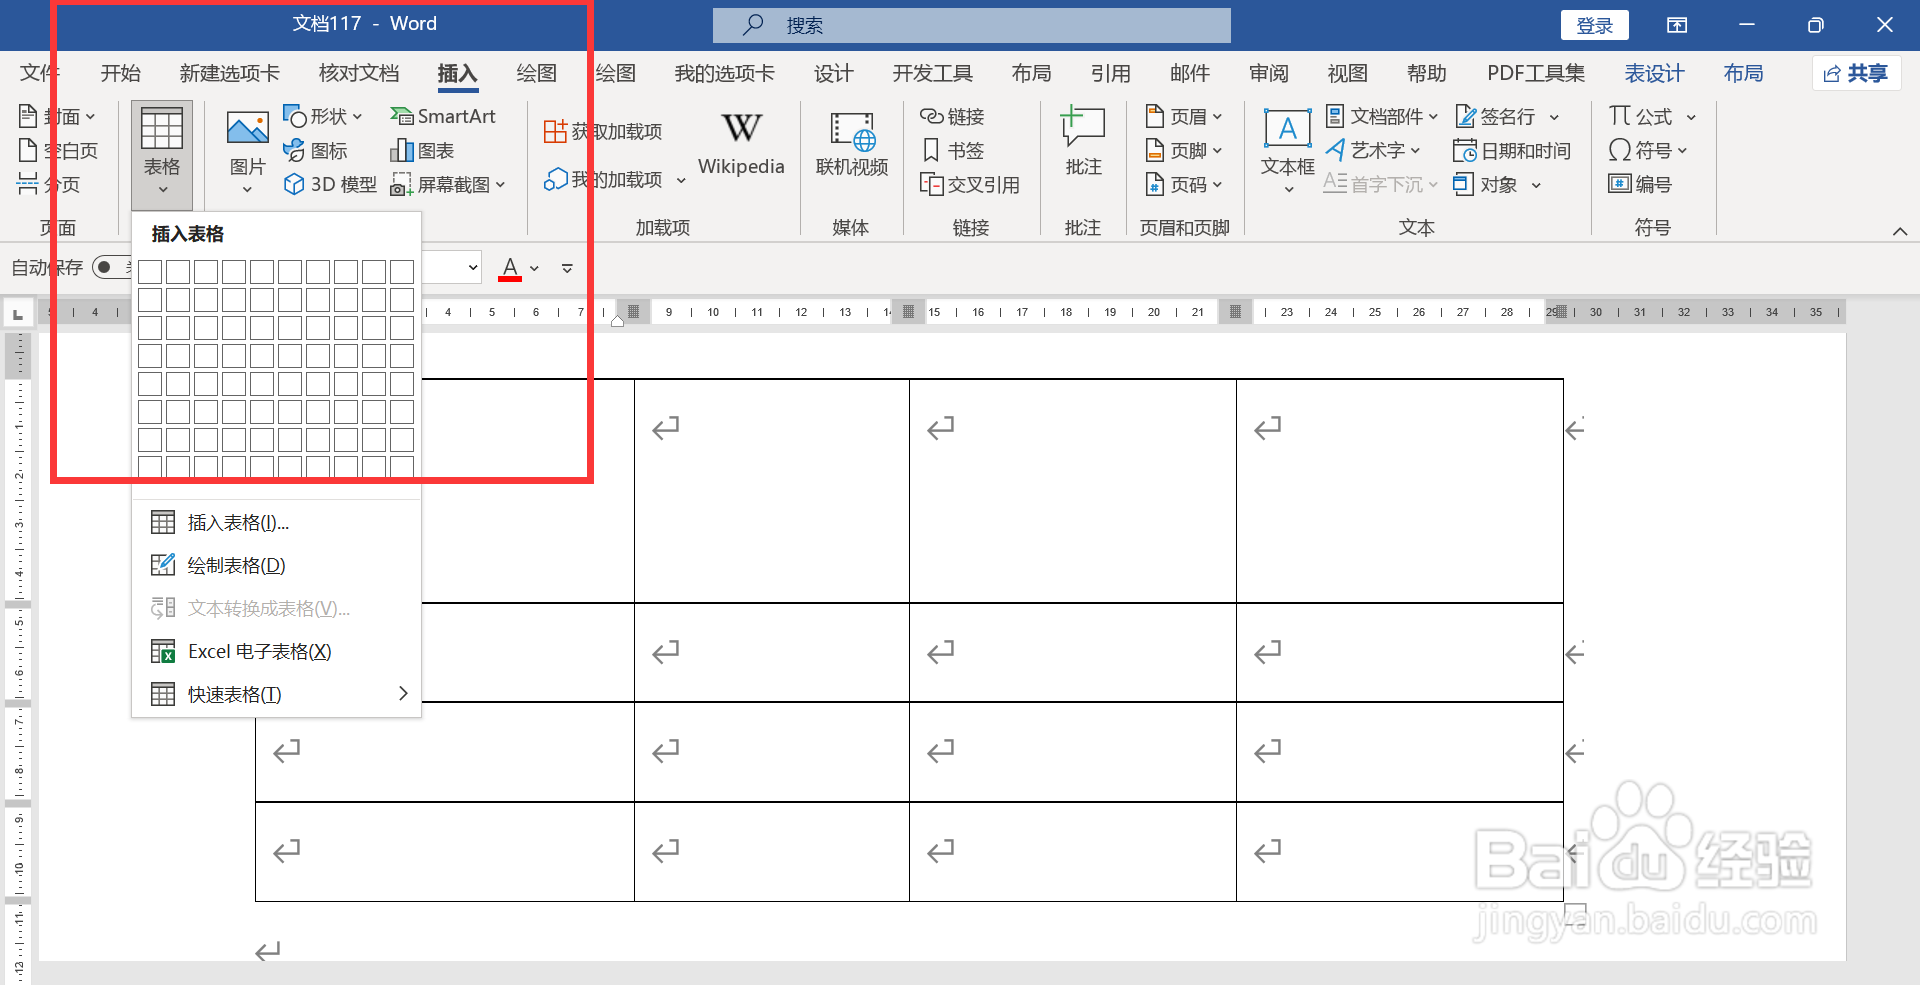
Task: Click the Share (共享) button
Action: pyautogui.click(x=1856, y=73)
